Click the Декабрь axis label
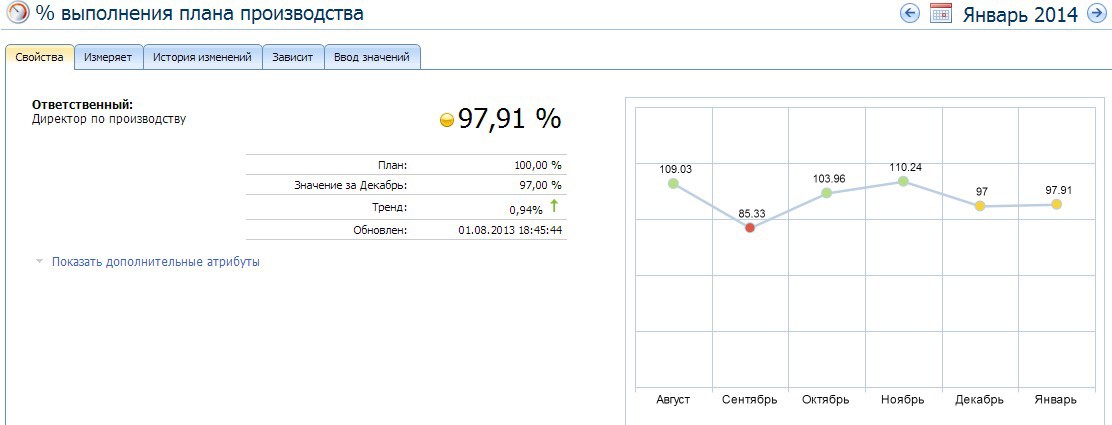Viewport: 1112px width, 425px height. click(x=979, y=399)
